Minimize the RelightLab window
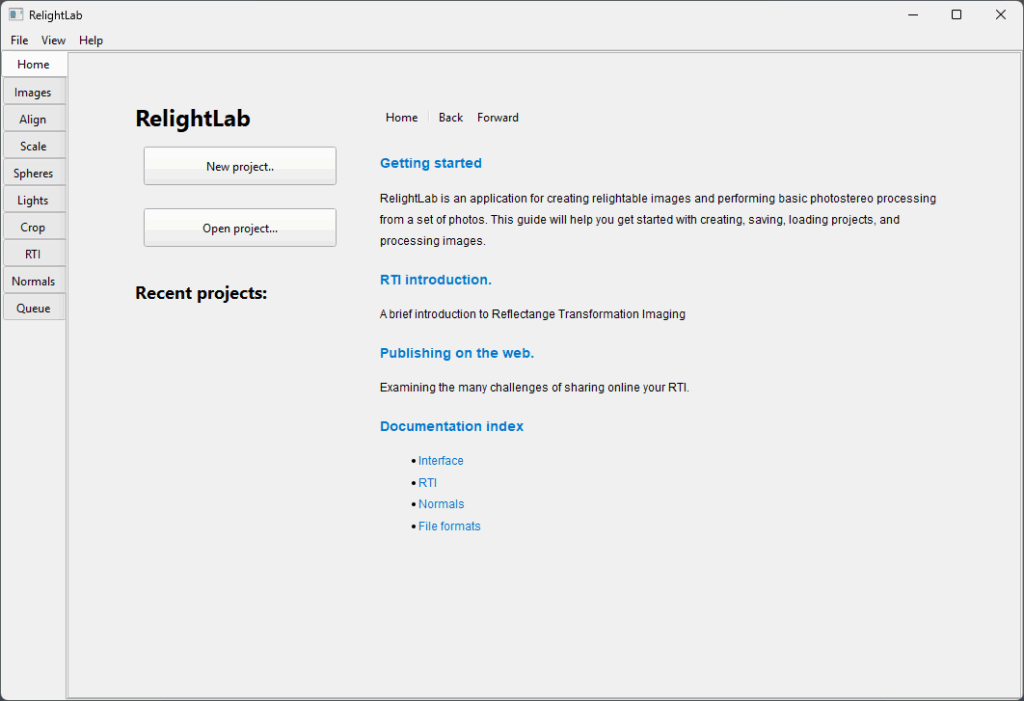The image size is (1024, 701). [913, 14]
